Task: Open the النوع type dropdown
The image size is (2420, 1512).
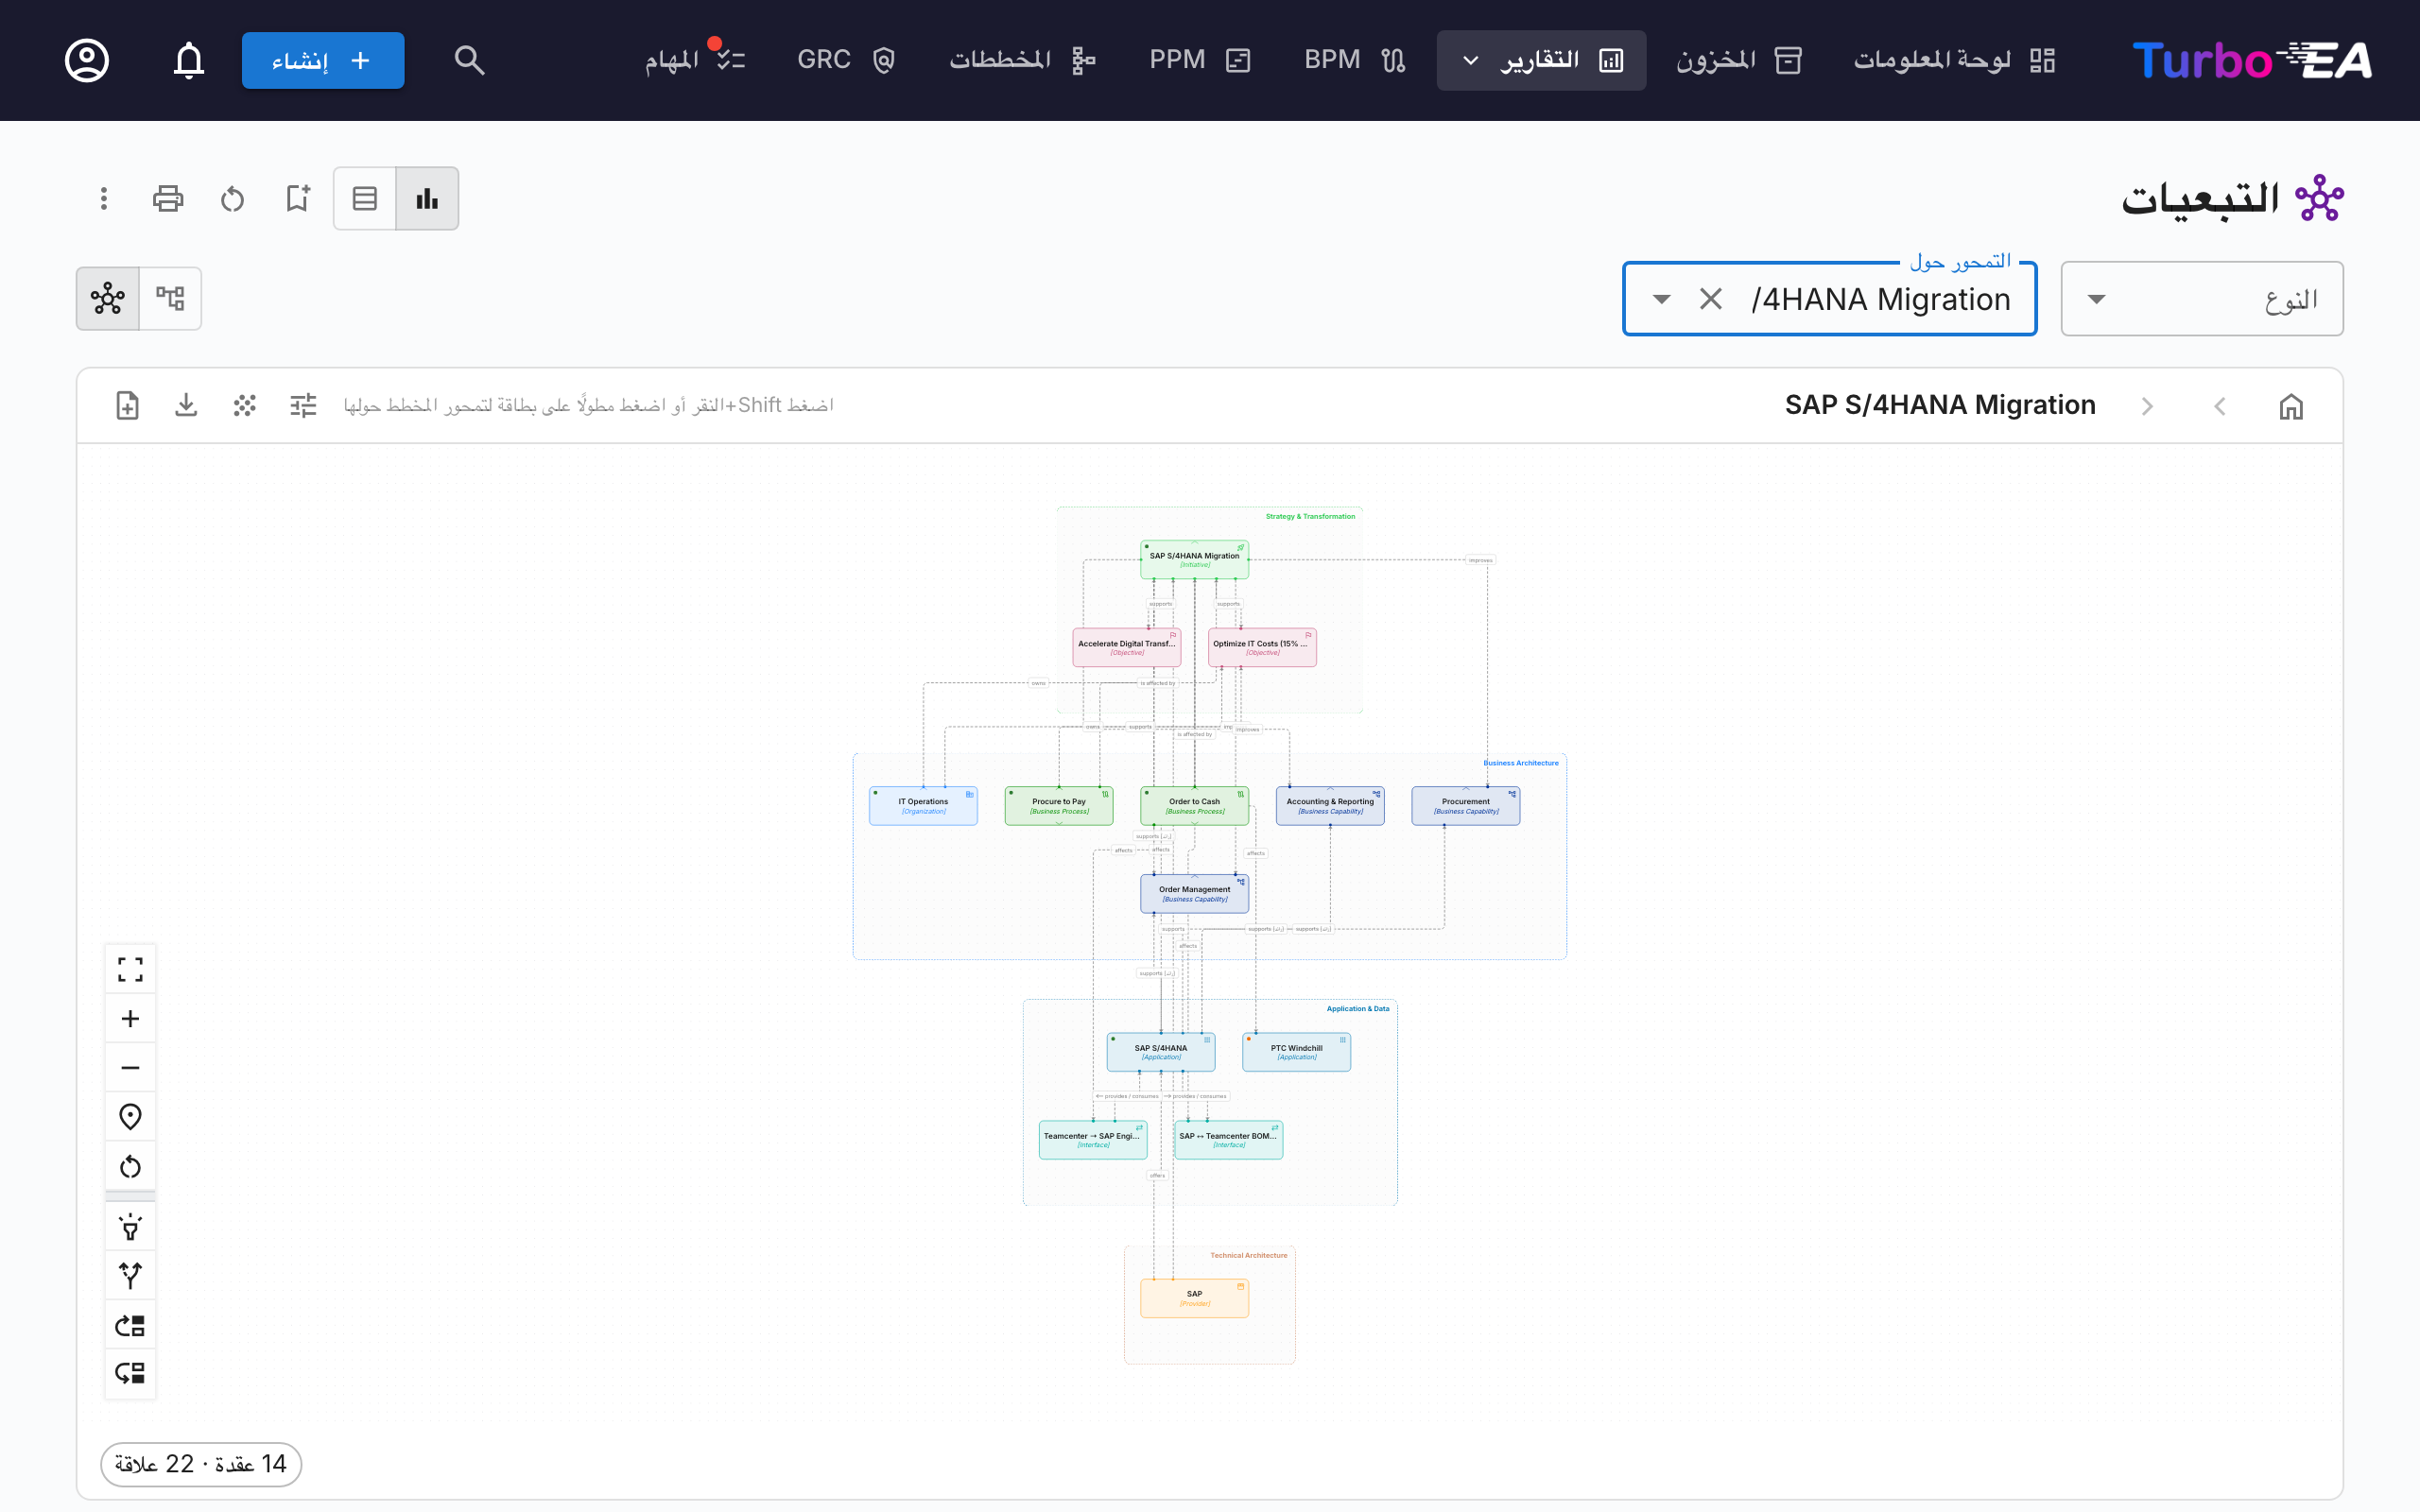Action: 2202,299
